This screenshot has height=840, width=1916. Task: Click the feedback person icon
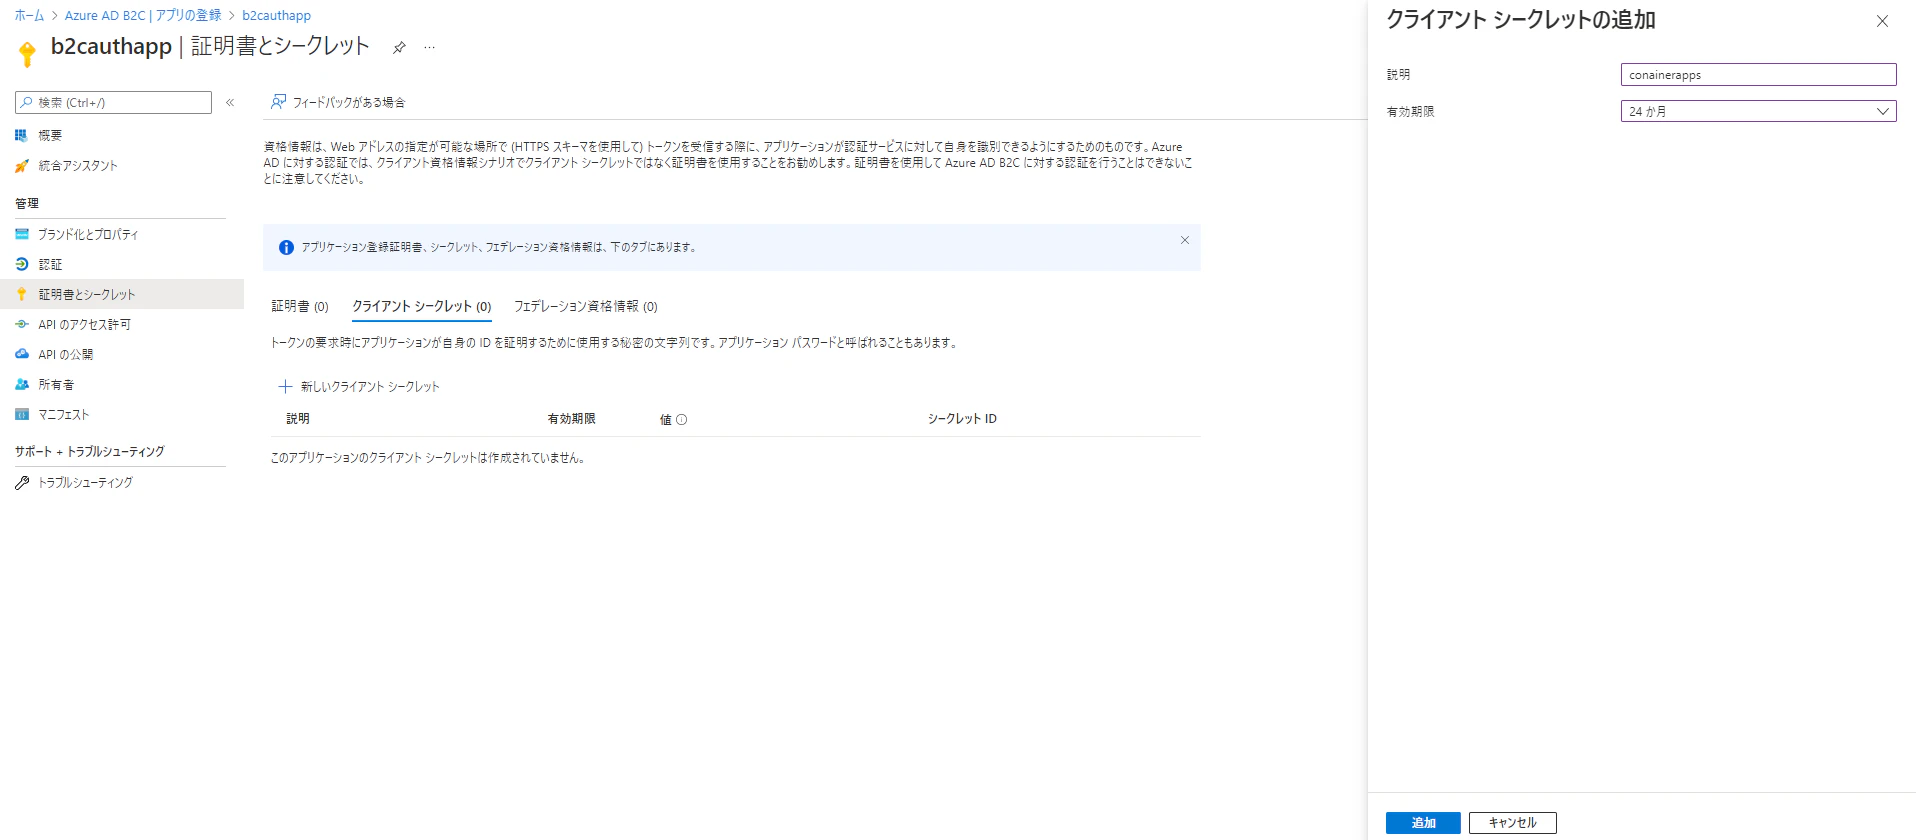pyautogui.click(x=278, y=102)
